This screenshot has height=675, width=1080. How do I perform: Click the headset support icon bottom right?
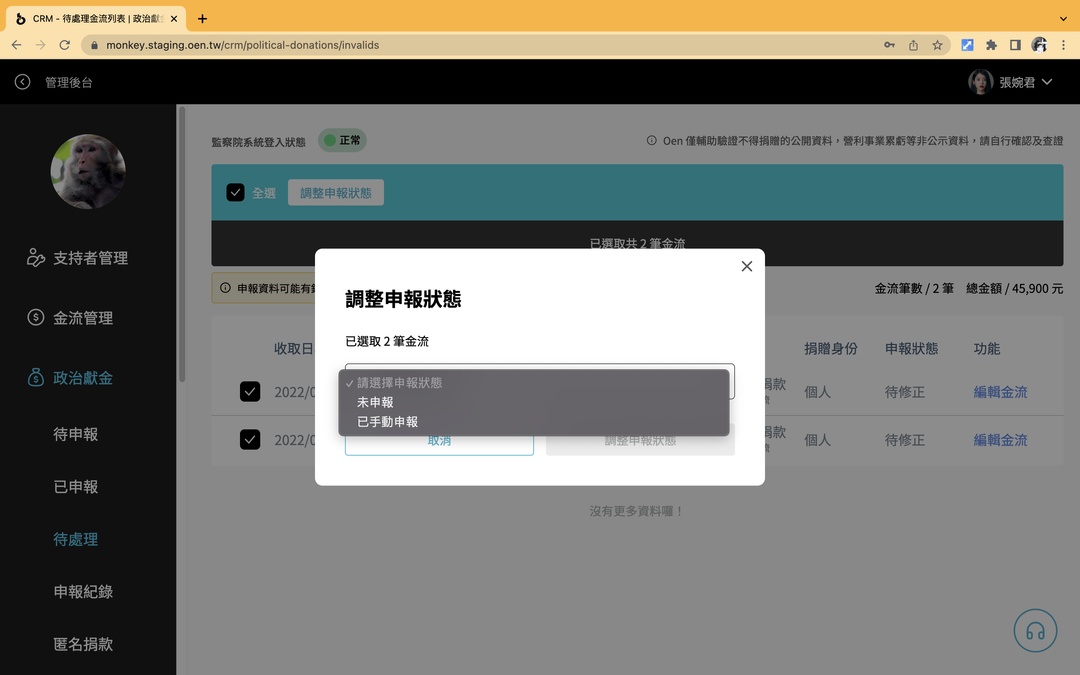pyautogui.click(x=1035, y=630)
